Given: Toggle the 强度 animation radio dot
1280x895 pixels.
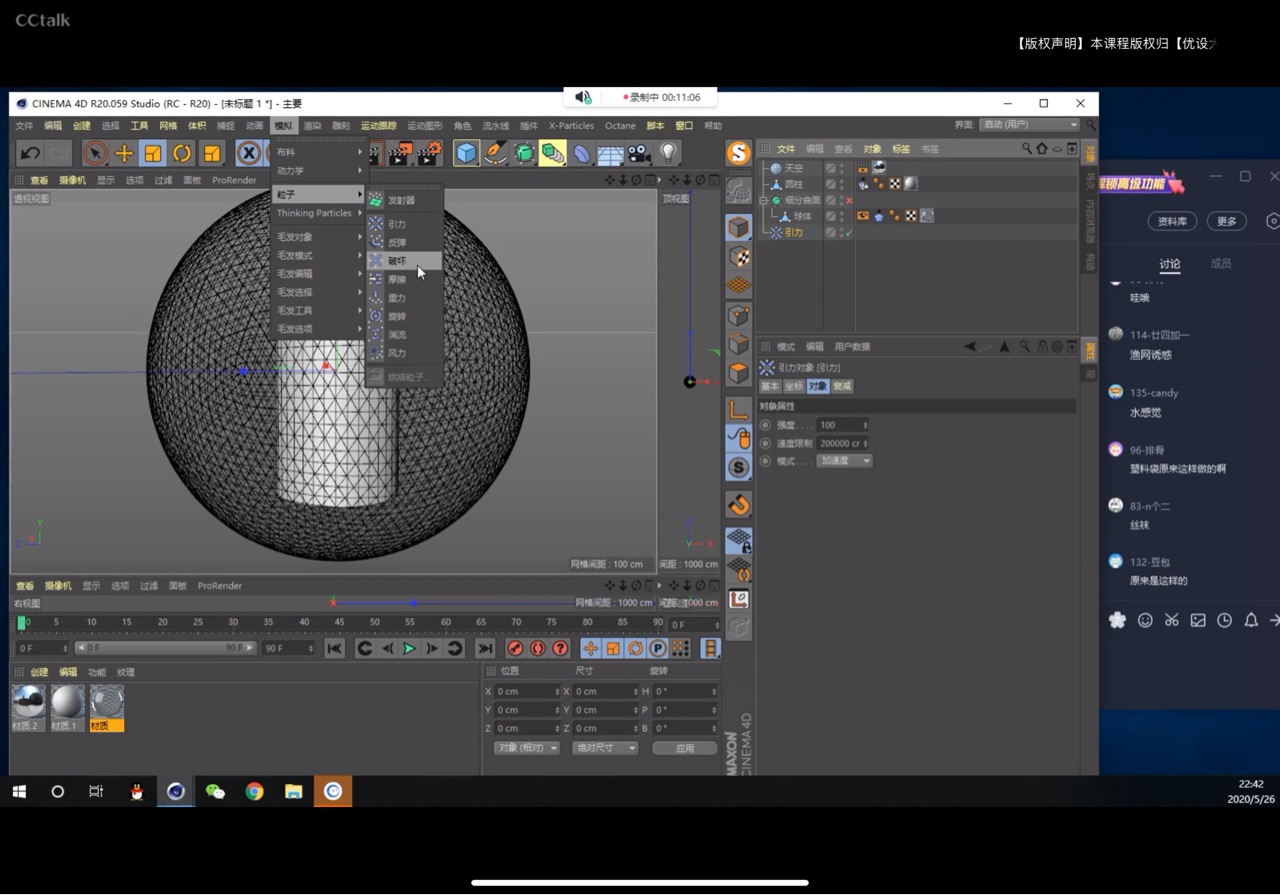Looking at the screenshot, I should (x=765, y=425).
